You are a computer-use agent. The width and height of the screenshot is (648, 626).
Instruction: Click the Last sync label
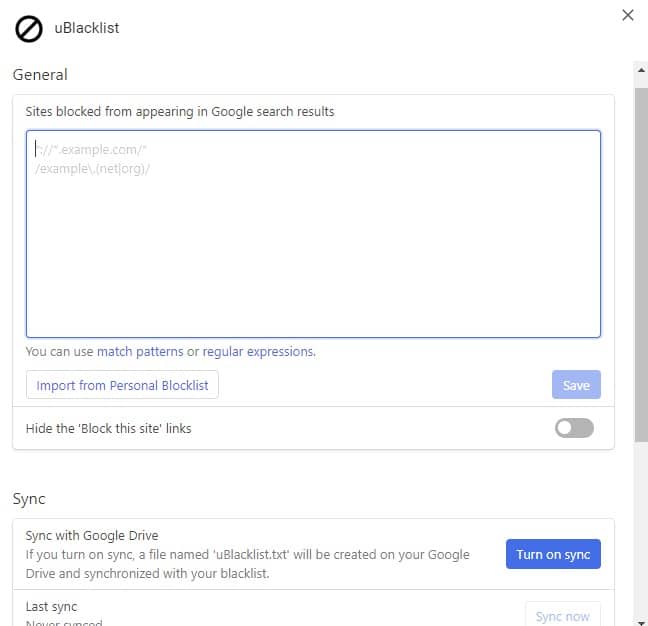[x=51, y=606]
